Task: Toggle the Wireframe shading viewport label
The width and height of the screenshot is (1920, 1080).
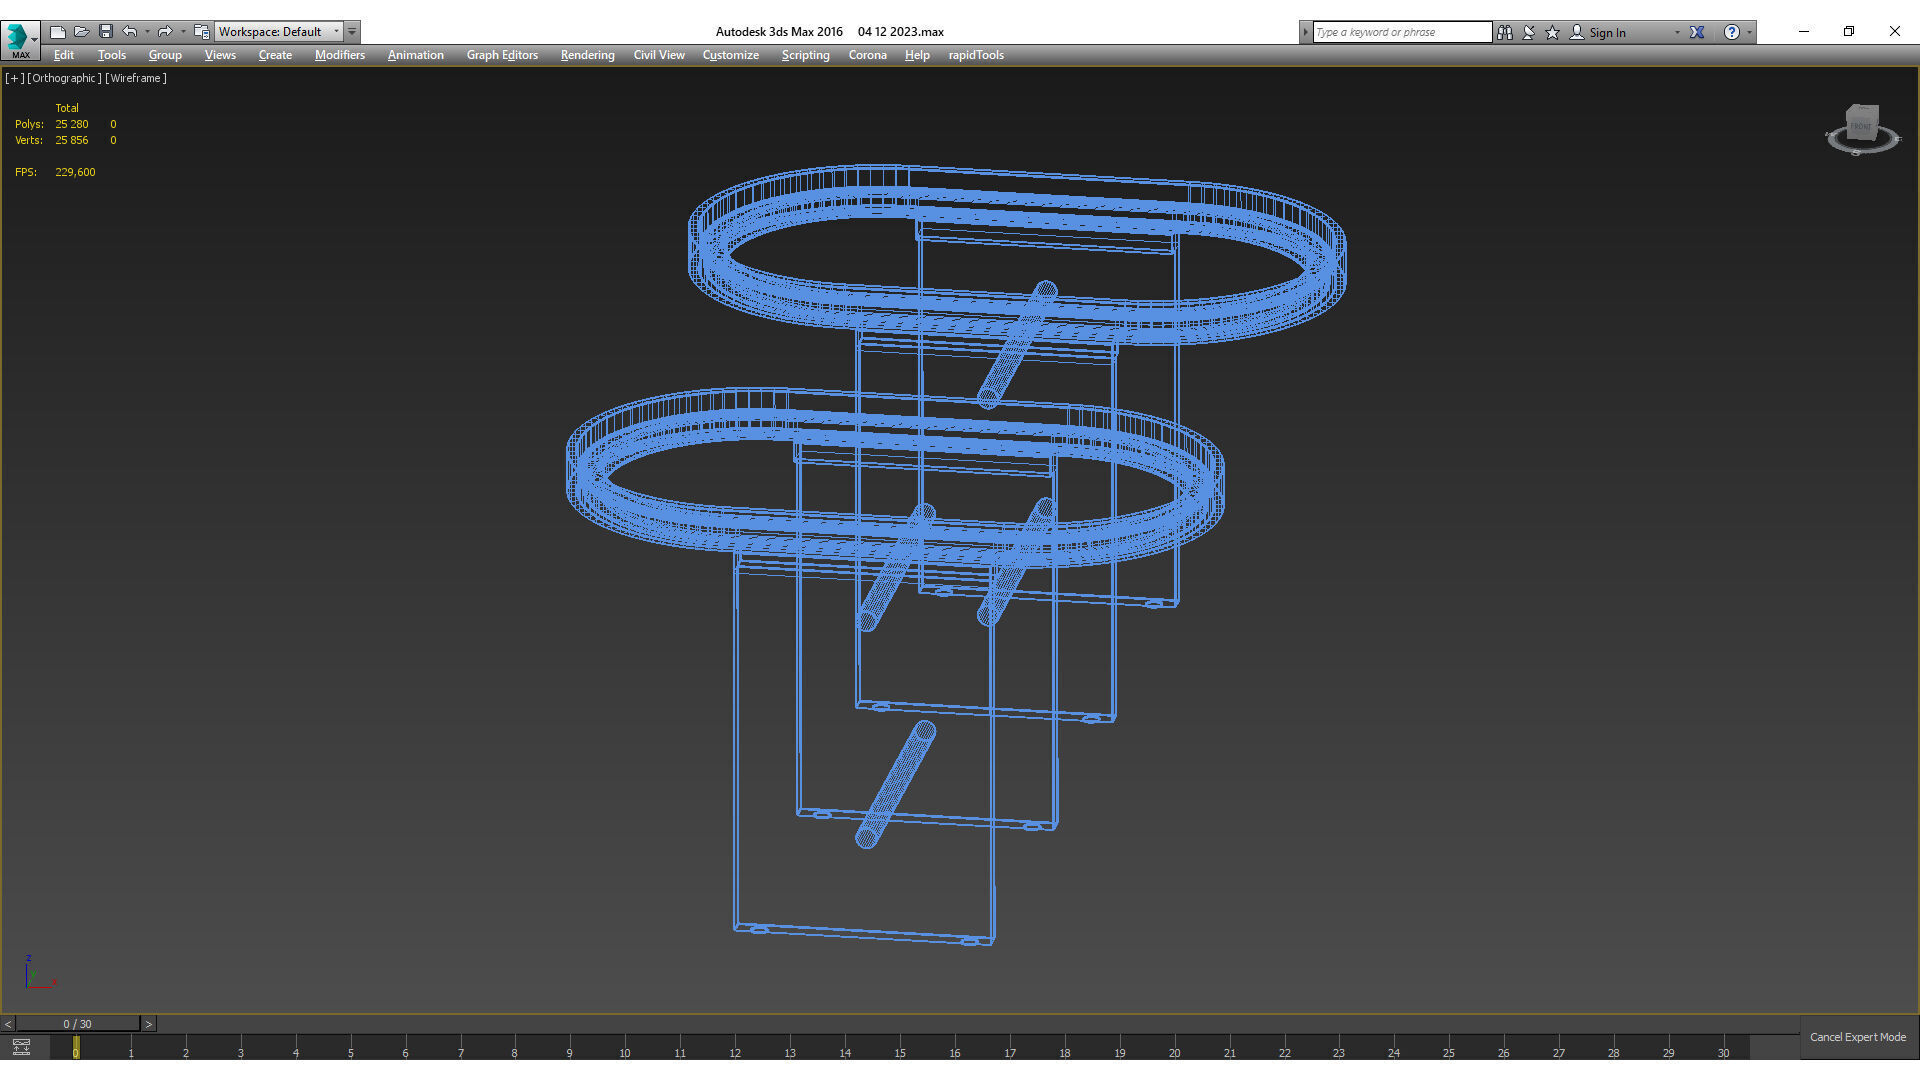Action: [x=136, y=78]
